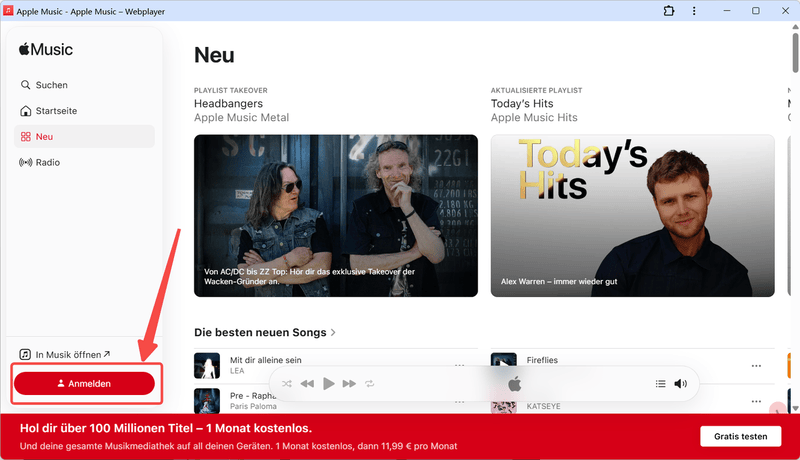This screenshot has width=800, height=460.
Task: Open the Today's Hits playlist cover image
Action: pyautogui.click(x=633, y=216)
